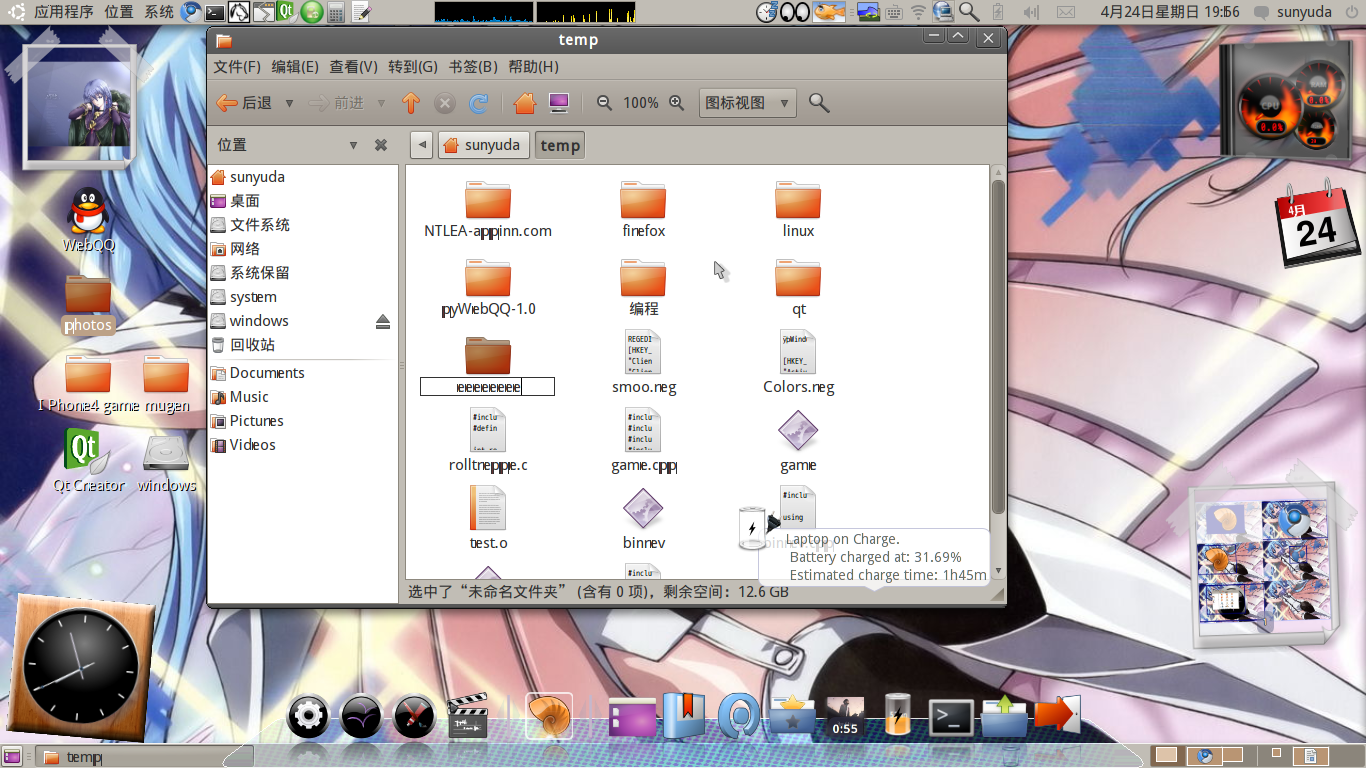Click the reload circular arrow icon
1366x768 pixels.
[x=479, y=103]
